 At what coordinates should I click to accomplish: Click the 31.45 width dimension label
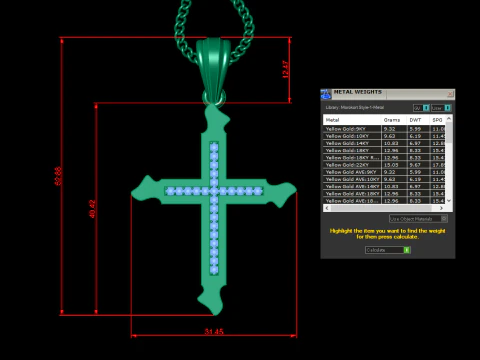click(214, 331)
